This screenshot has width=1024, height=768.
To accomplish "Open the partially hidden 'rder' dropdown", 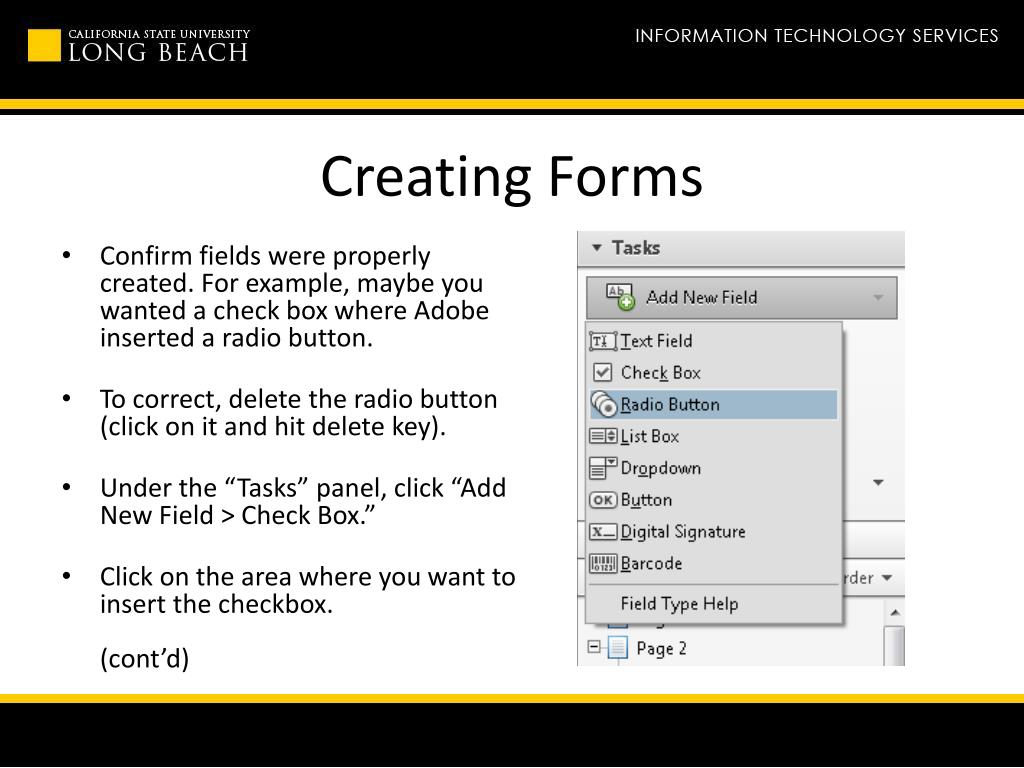I will click(x=869, y=578).
